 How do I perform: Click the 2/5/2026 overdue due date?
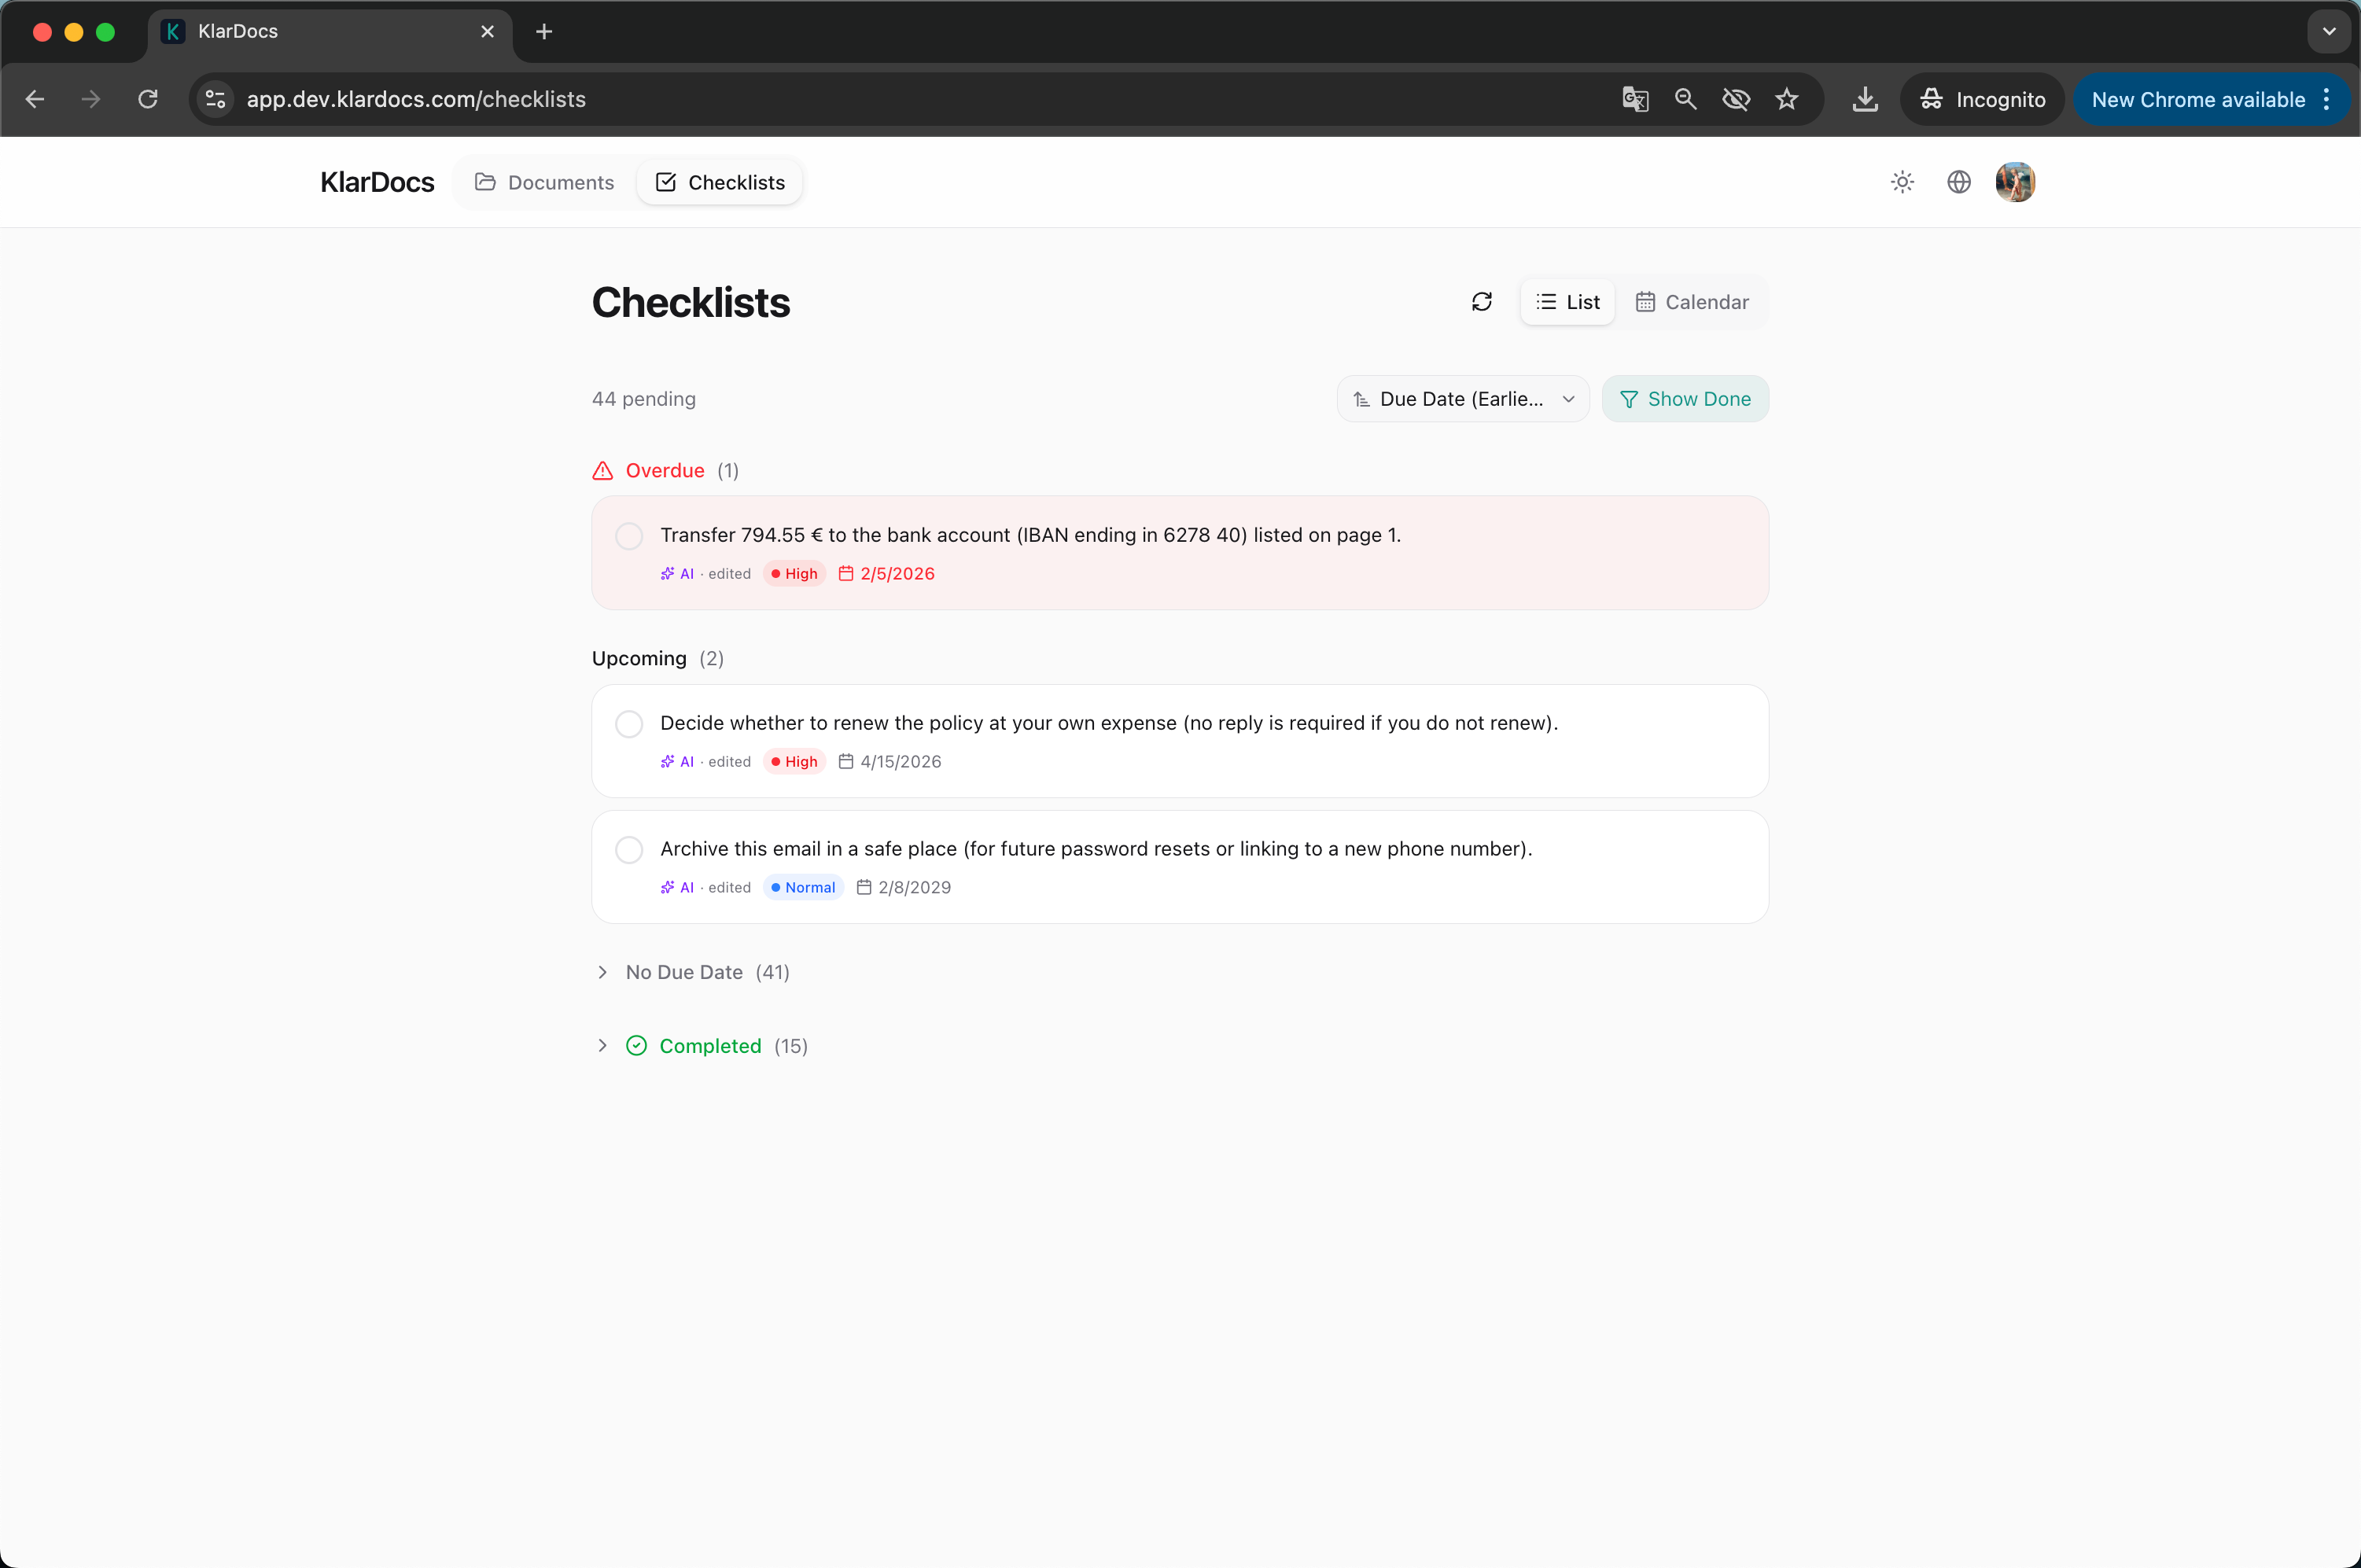896,574
